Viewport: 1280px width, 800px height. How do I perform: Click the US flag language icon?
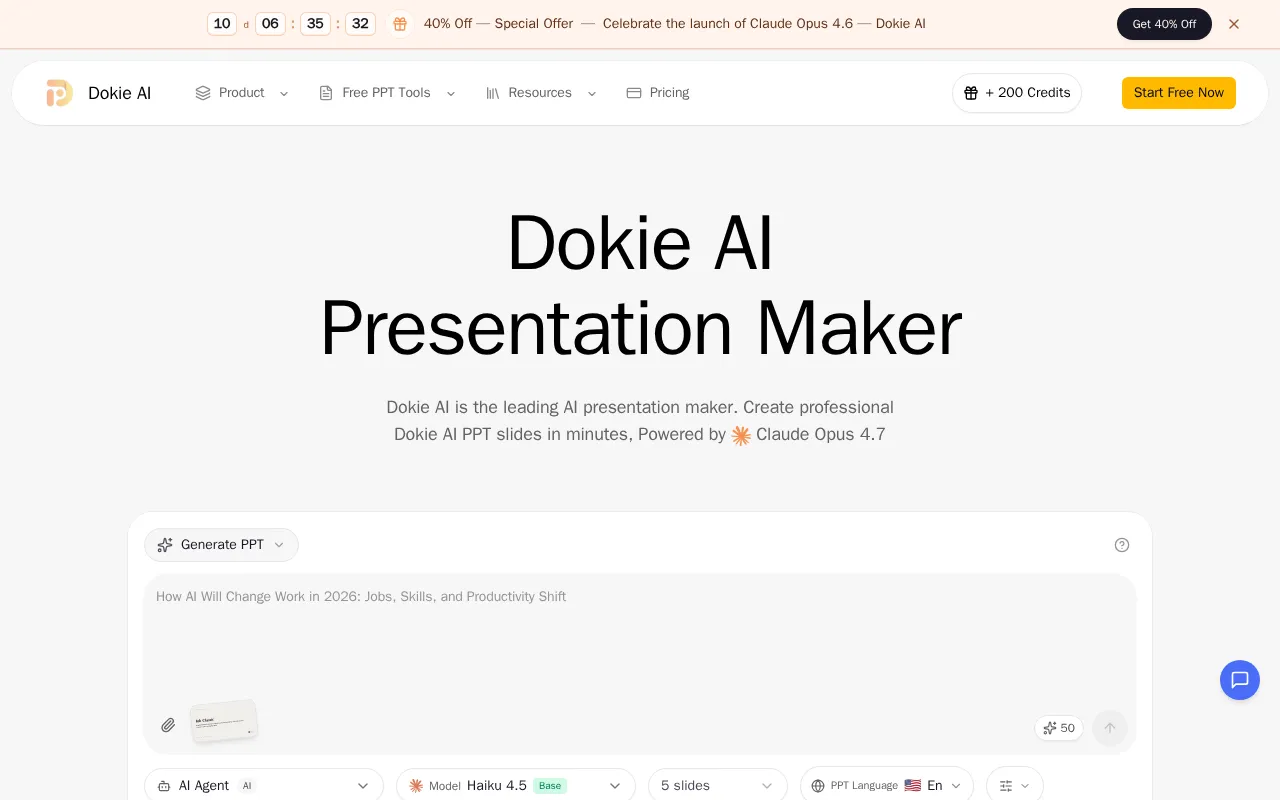(x=913, y=785)
